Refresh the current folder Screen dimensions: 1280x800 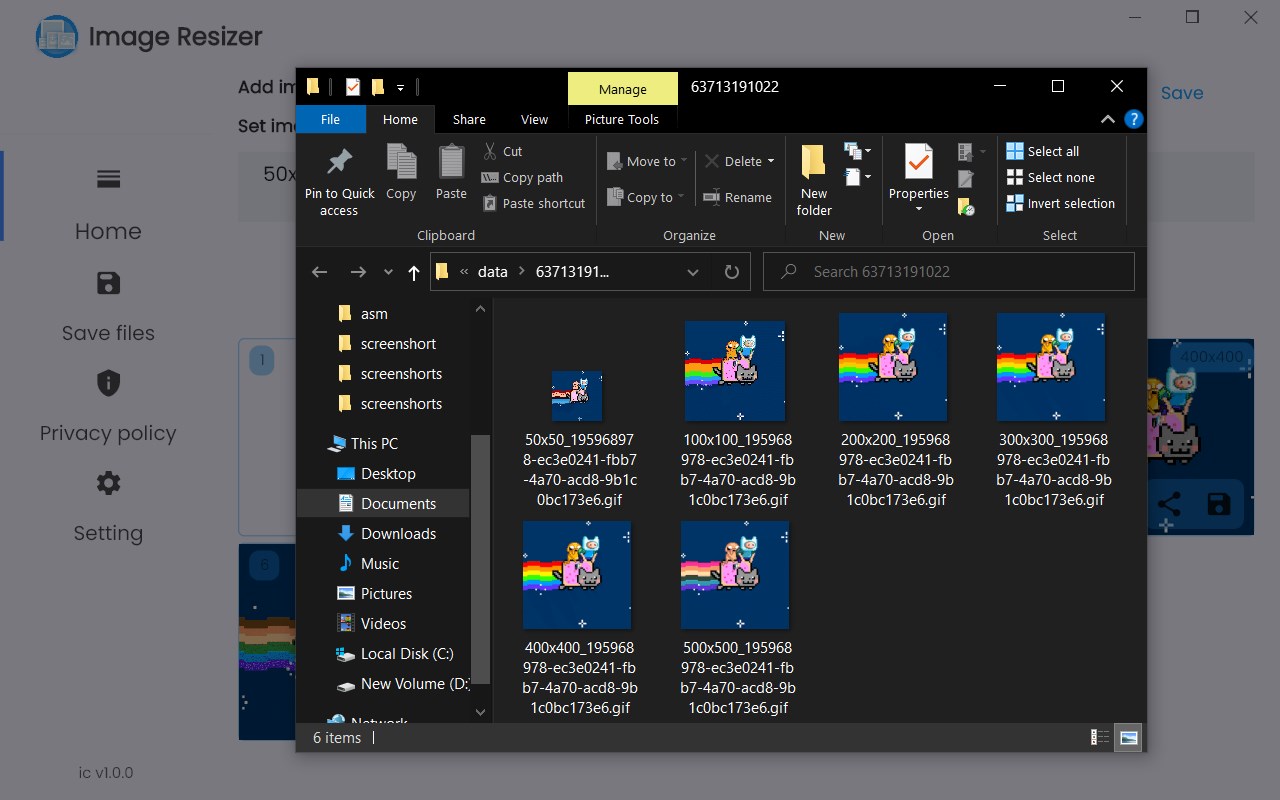(731, 272)
